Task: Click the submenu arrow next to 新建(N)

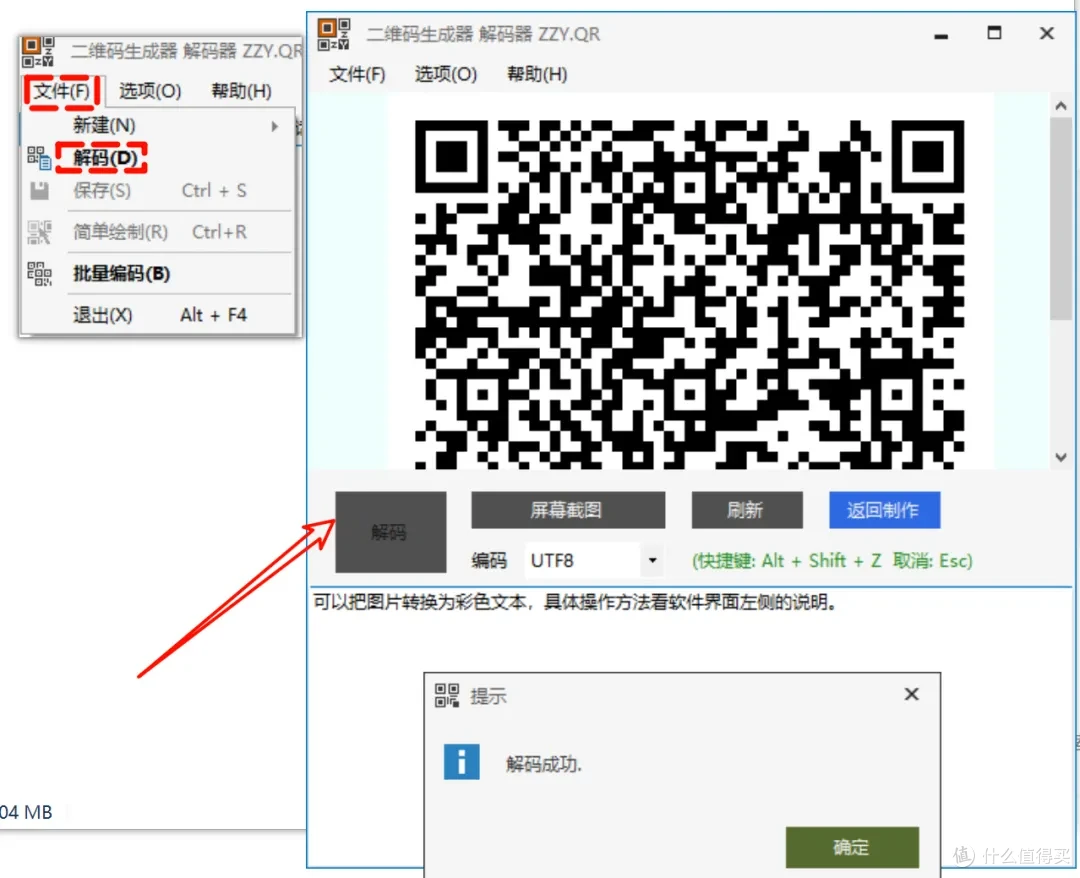Action: pos(275,126)
